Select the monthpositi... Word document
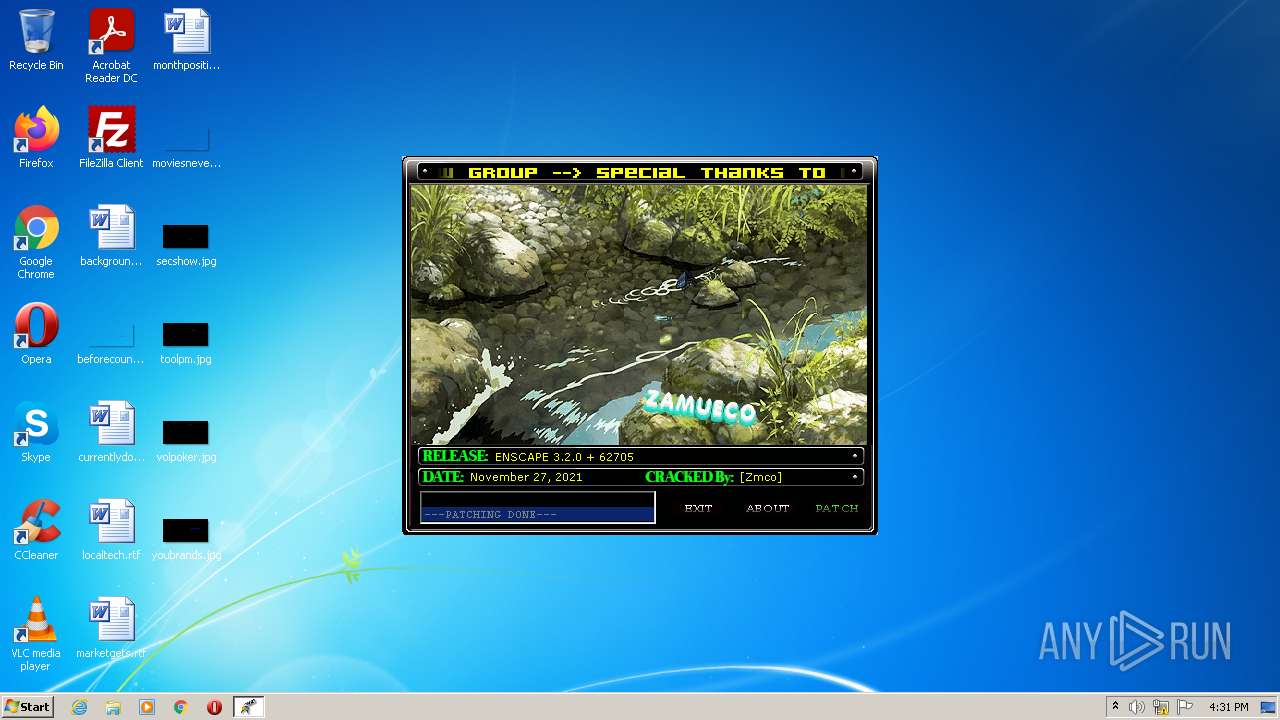This screenshot has width=1280, height=720. pos(186,41)
